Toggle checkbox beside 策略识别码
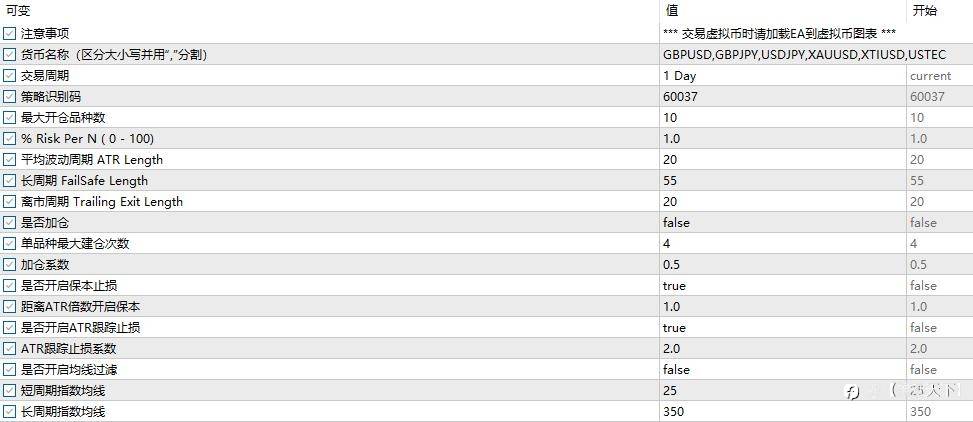The image size is (973, 422). pos(9,97)
